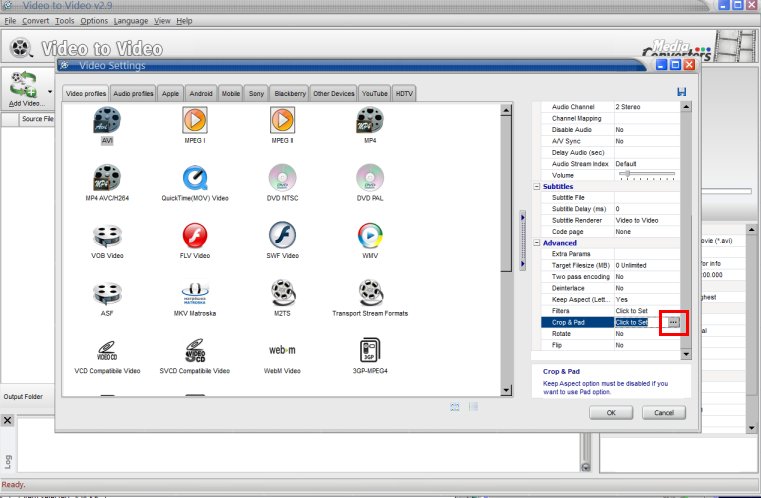
Task: Open the YouTube profiles tab
Action: (x=374, y=93)
